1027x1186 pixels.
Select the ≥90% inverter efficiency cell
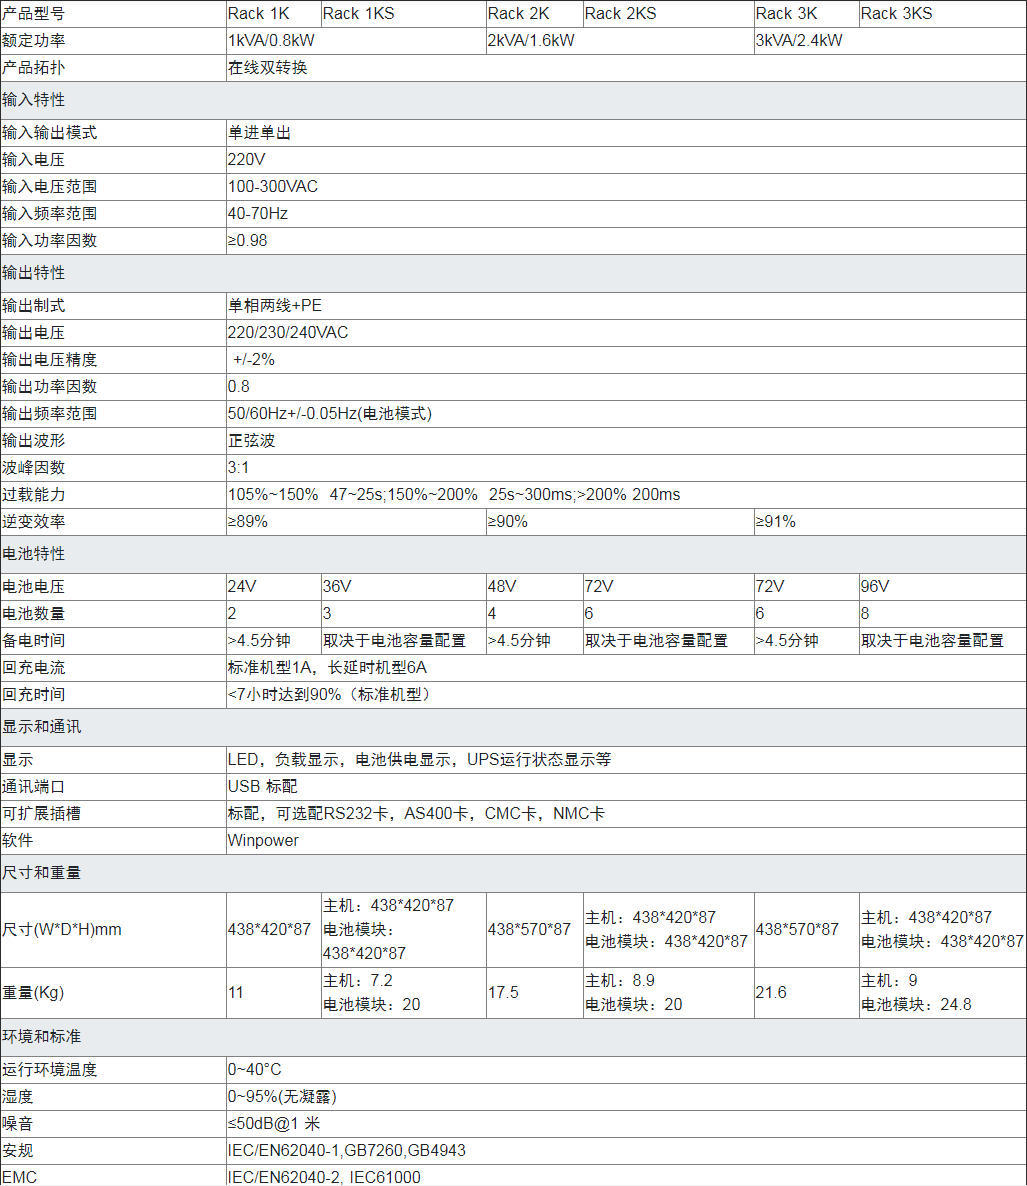tap(508, 521)
